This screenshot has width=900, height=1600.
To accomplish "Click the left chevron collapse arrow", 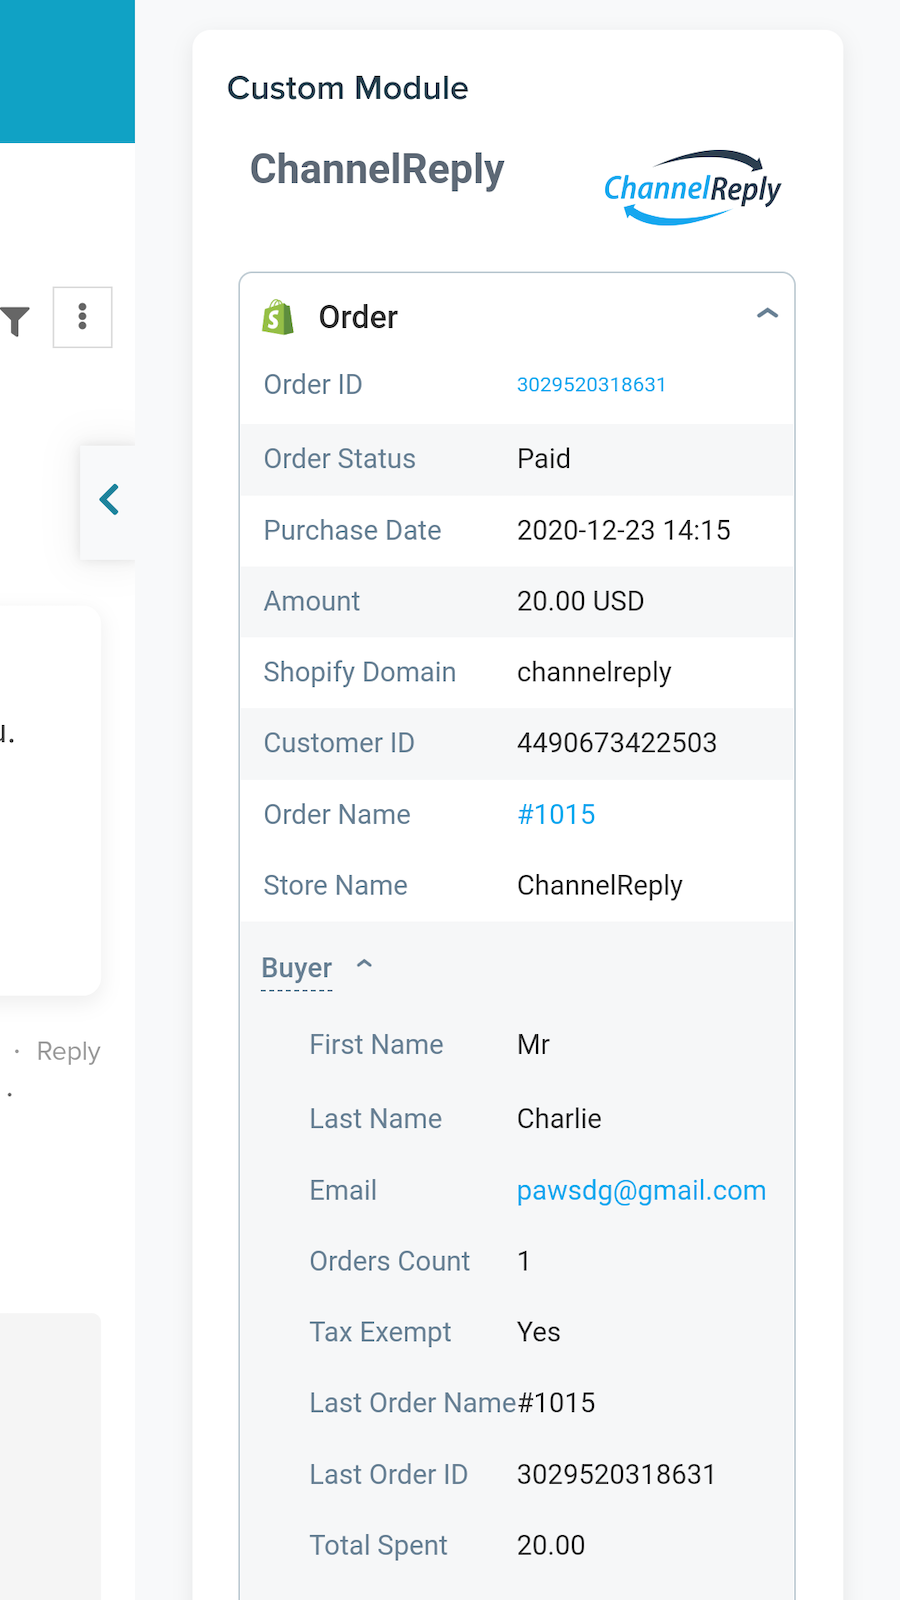I will (109, 500).
